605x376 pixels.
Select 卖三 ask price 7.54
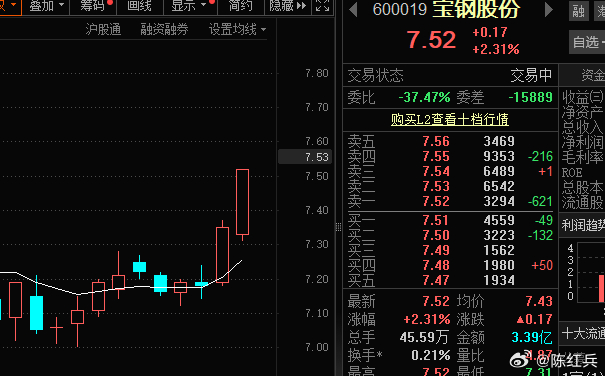coord(436,171)
